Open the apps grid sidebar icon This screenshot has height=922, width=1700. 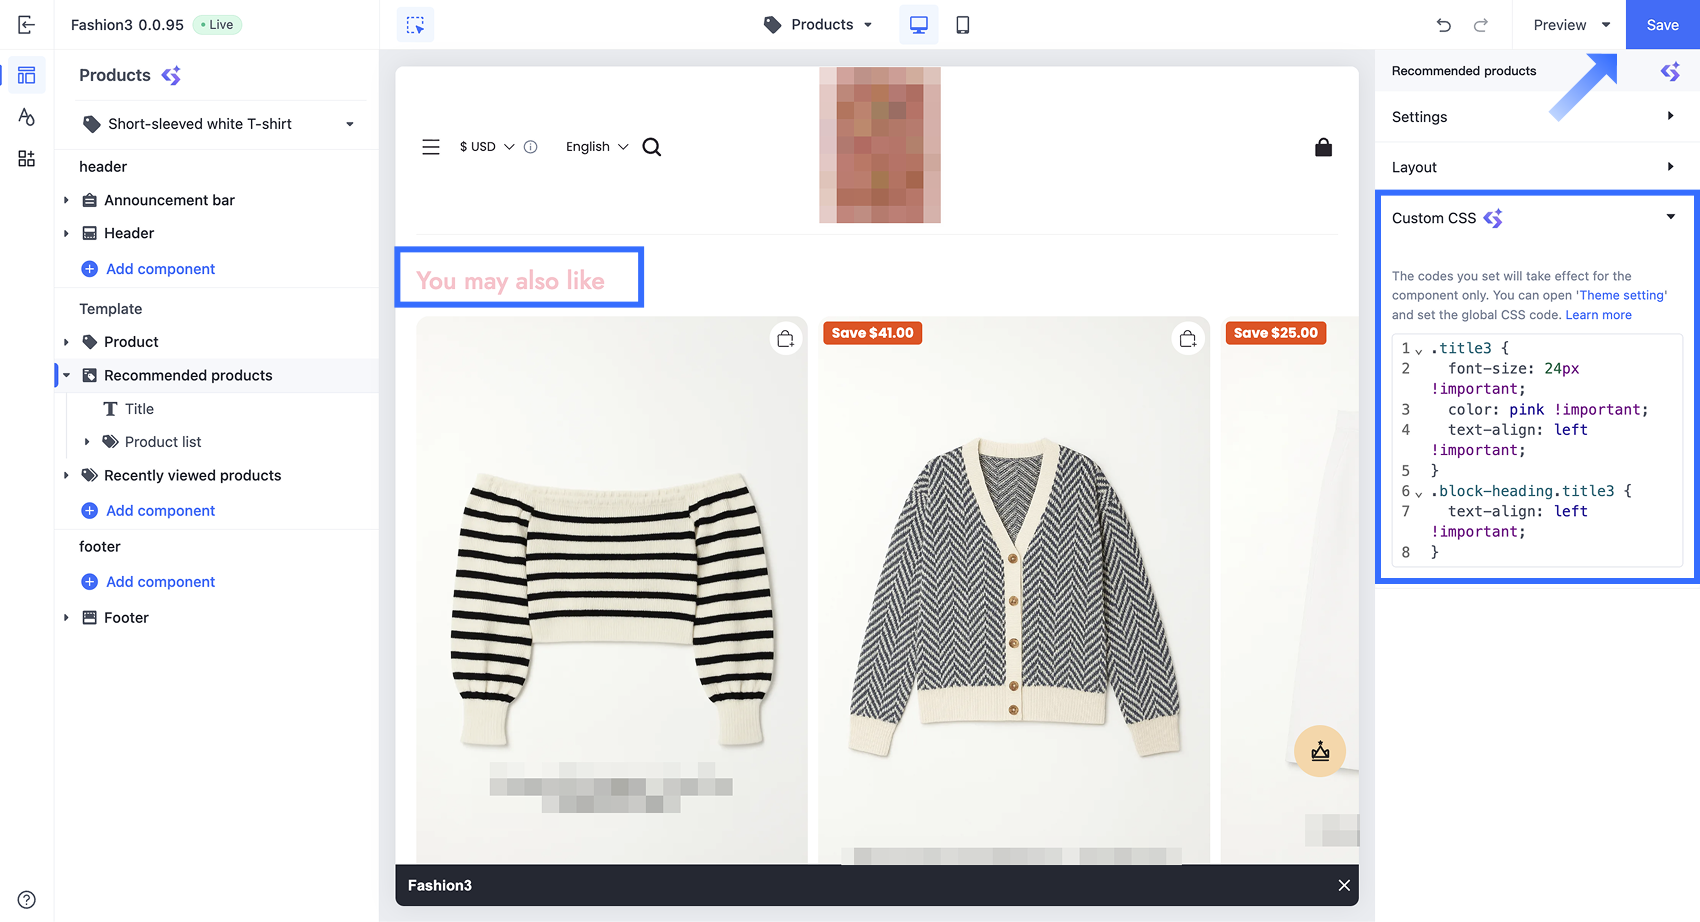click(x=27, y=159)
